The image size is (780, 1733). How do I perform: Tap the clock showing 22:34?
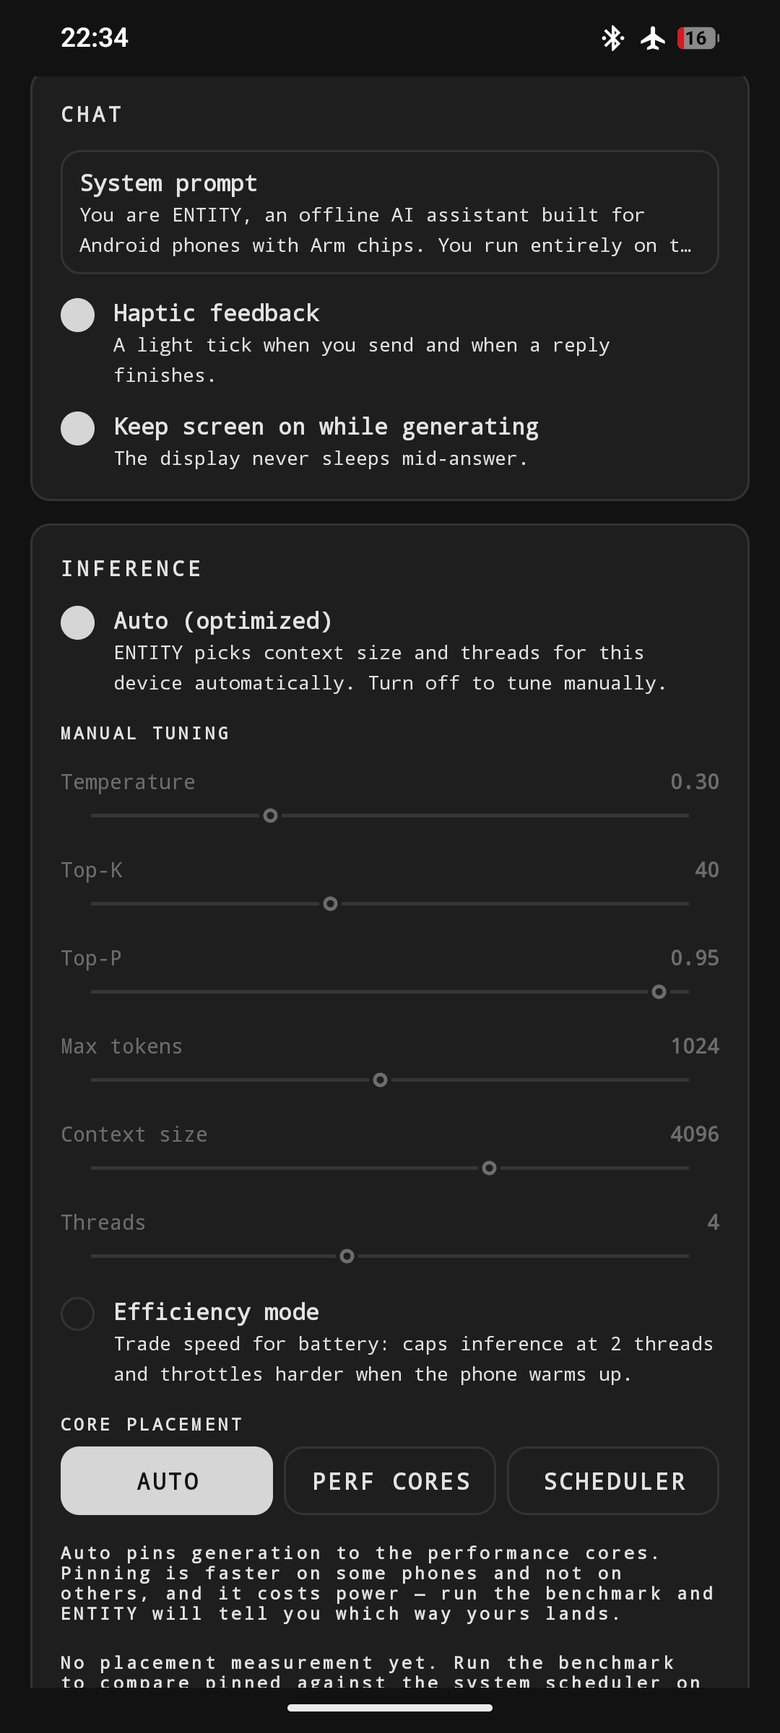click(95, 38)
